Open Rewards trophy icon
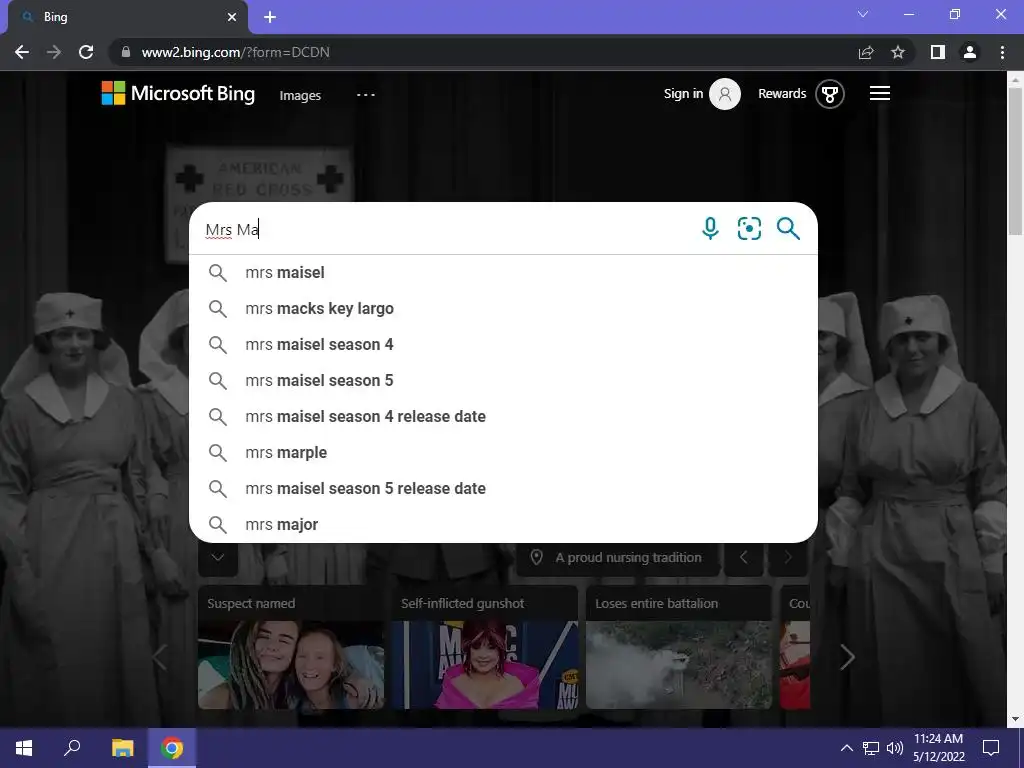This screenshot has height=768, width=1024. point(829,94)
